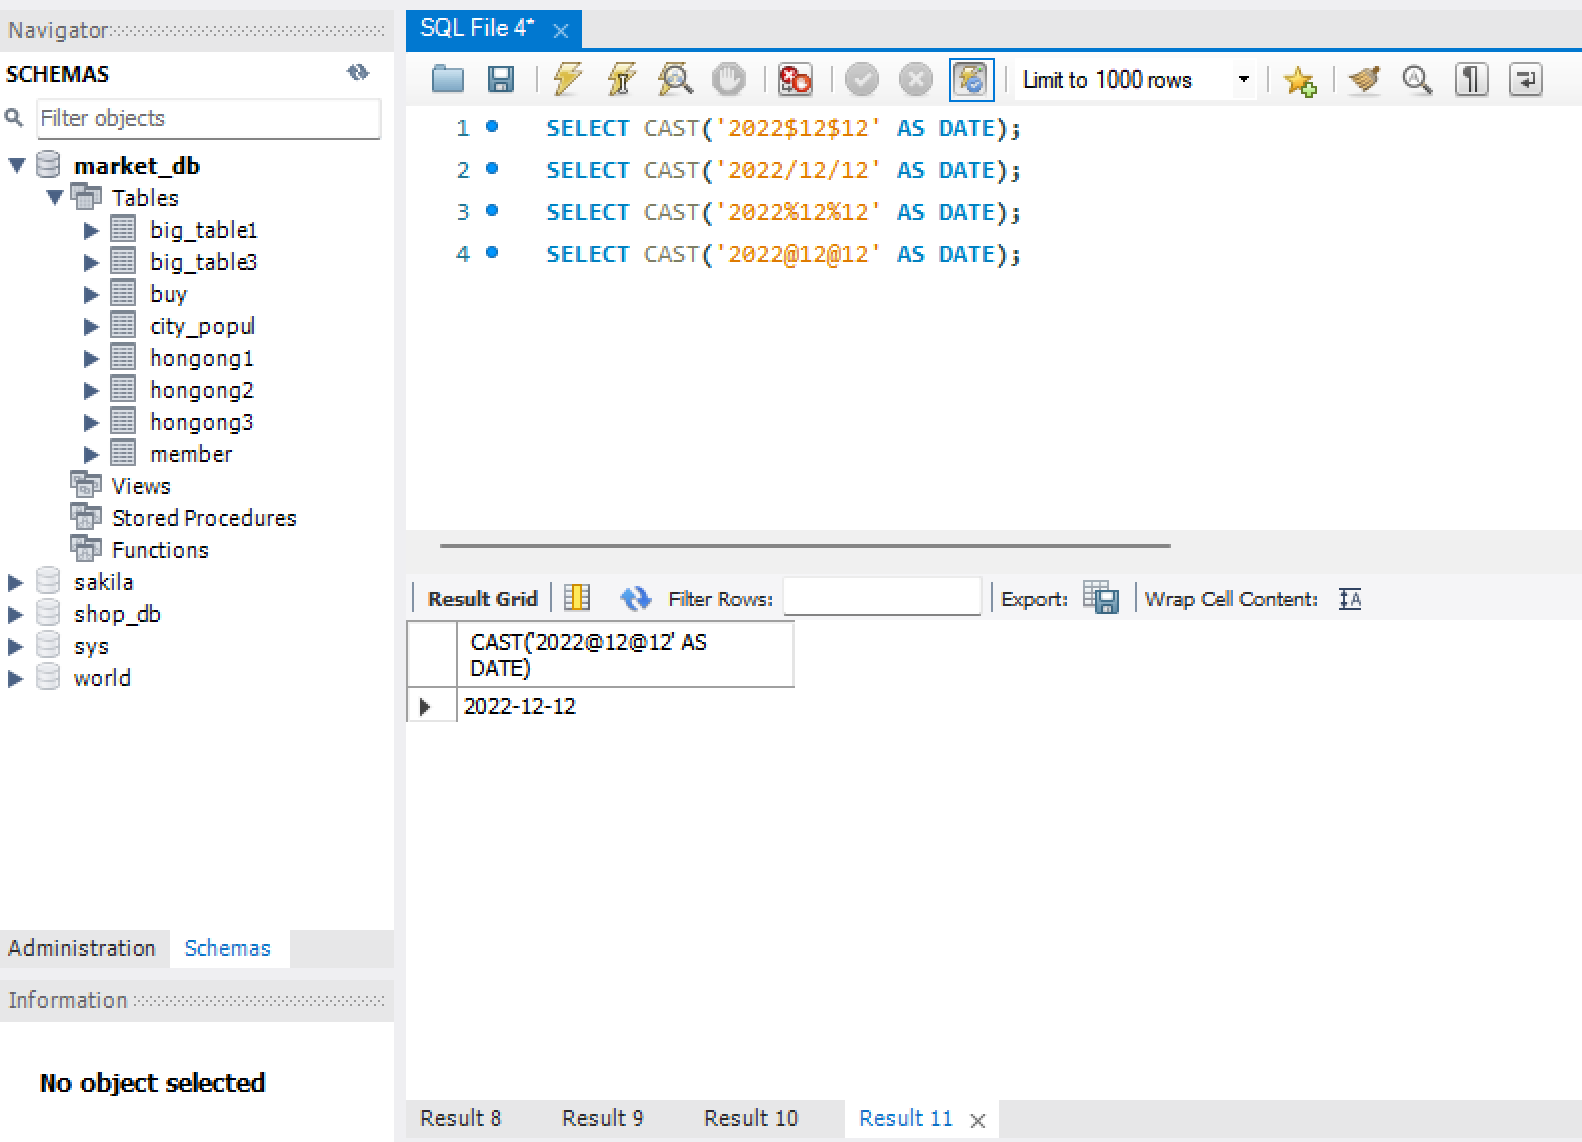
Task: Switch to the Schemas tab
Action: (x=228, y=948)
